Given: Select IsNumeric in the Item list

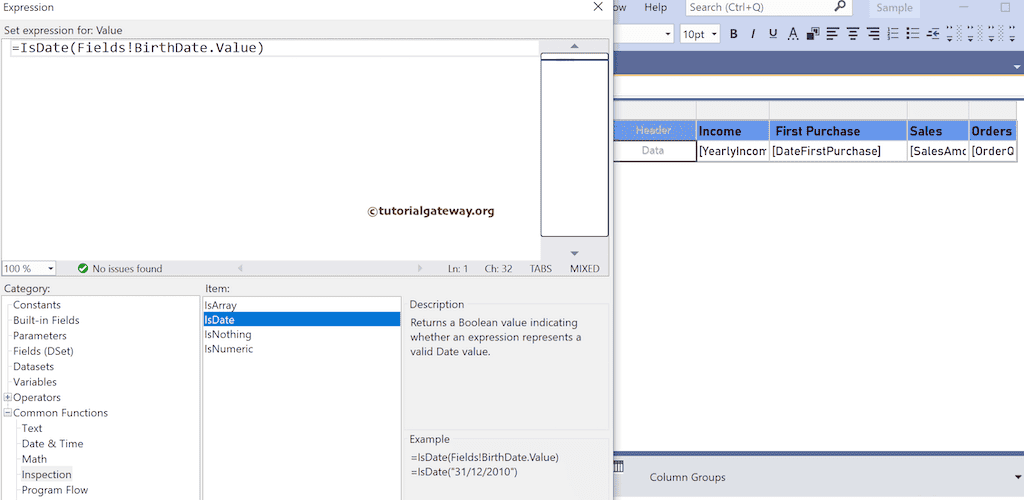Looking at the screenshot, I should tap(302, 349).
